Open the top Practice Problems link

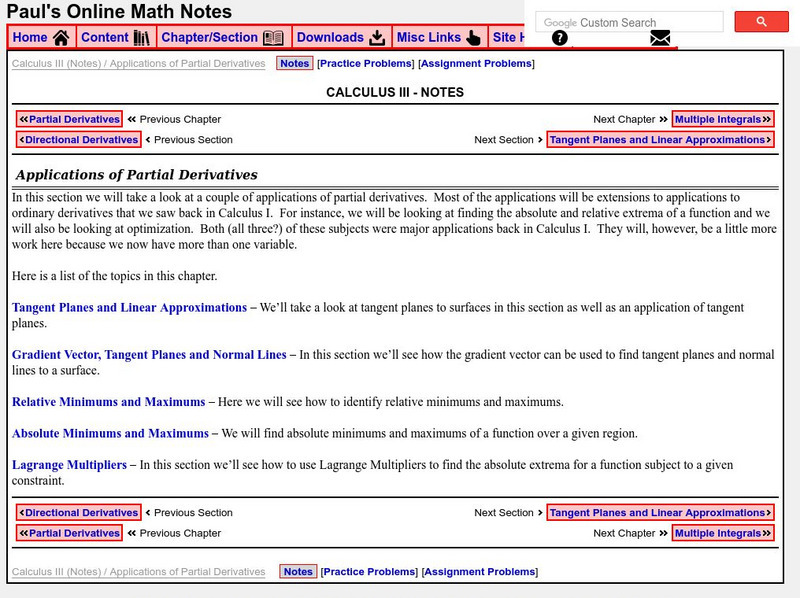[x=366, y=63]
